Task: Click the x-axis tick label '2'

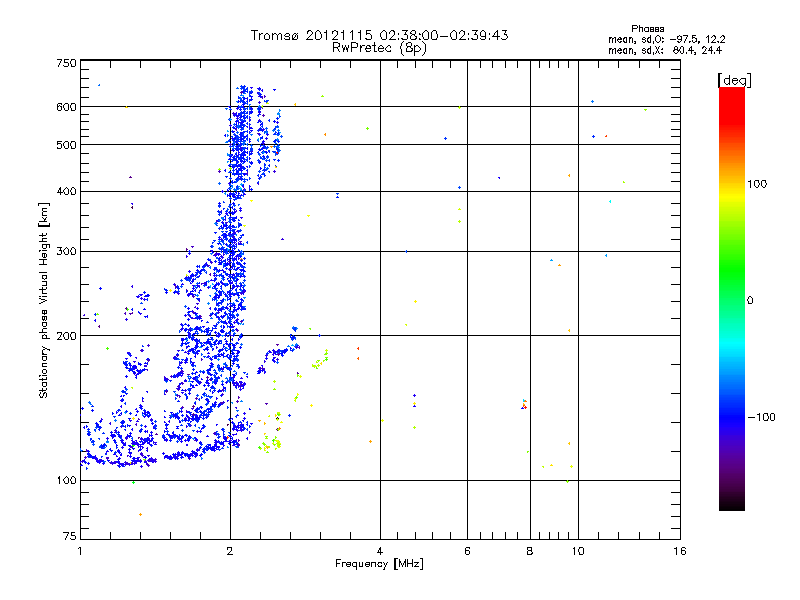Action: point(230,551)
